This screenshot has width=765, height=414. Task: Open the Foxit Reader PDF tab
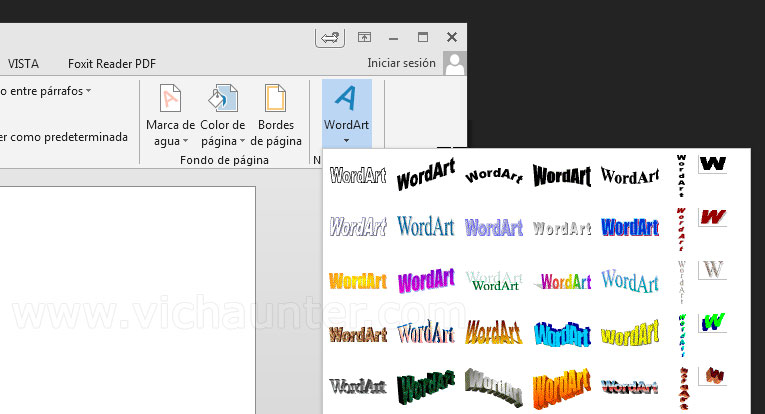(x=112, y=64)
